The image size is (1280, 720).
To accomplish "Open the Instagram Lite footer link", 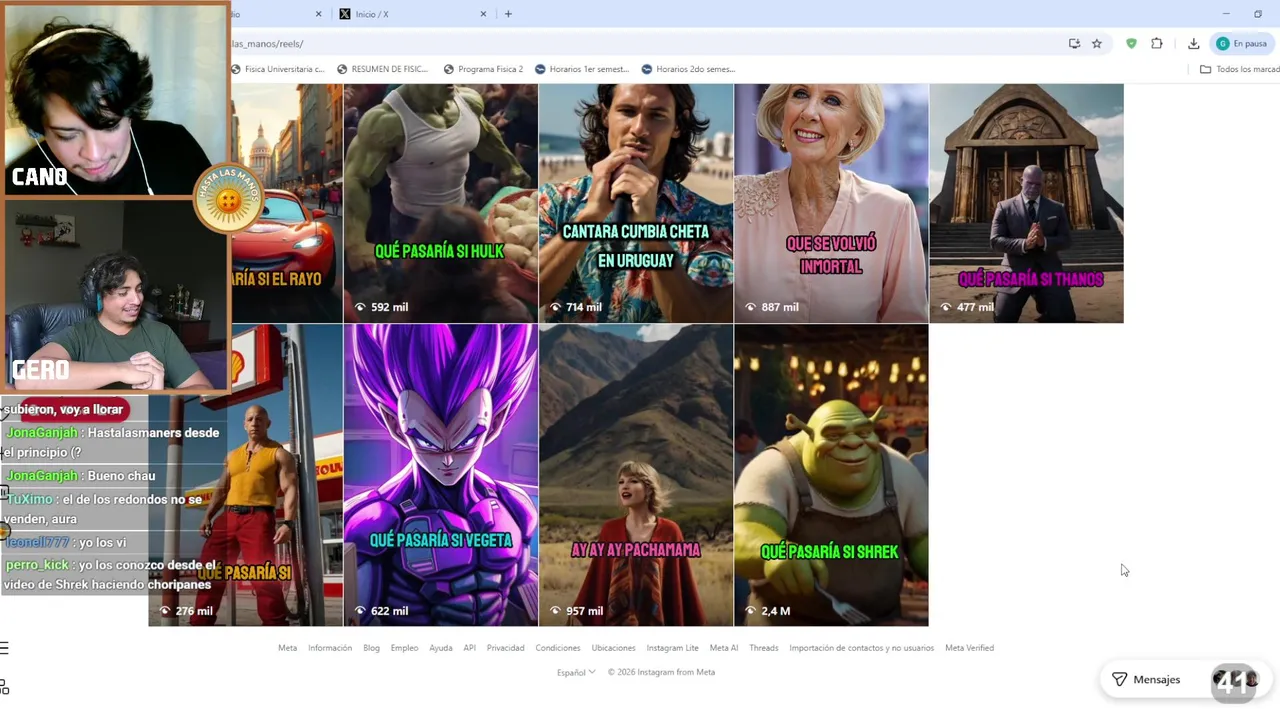I will click(x=672, y=648).
